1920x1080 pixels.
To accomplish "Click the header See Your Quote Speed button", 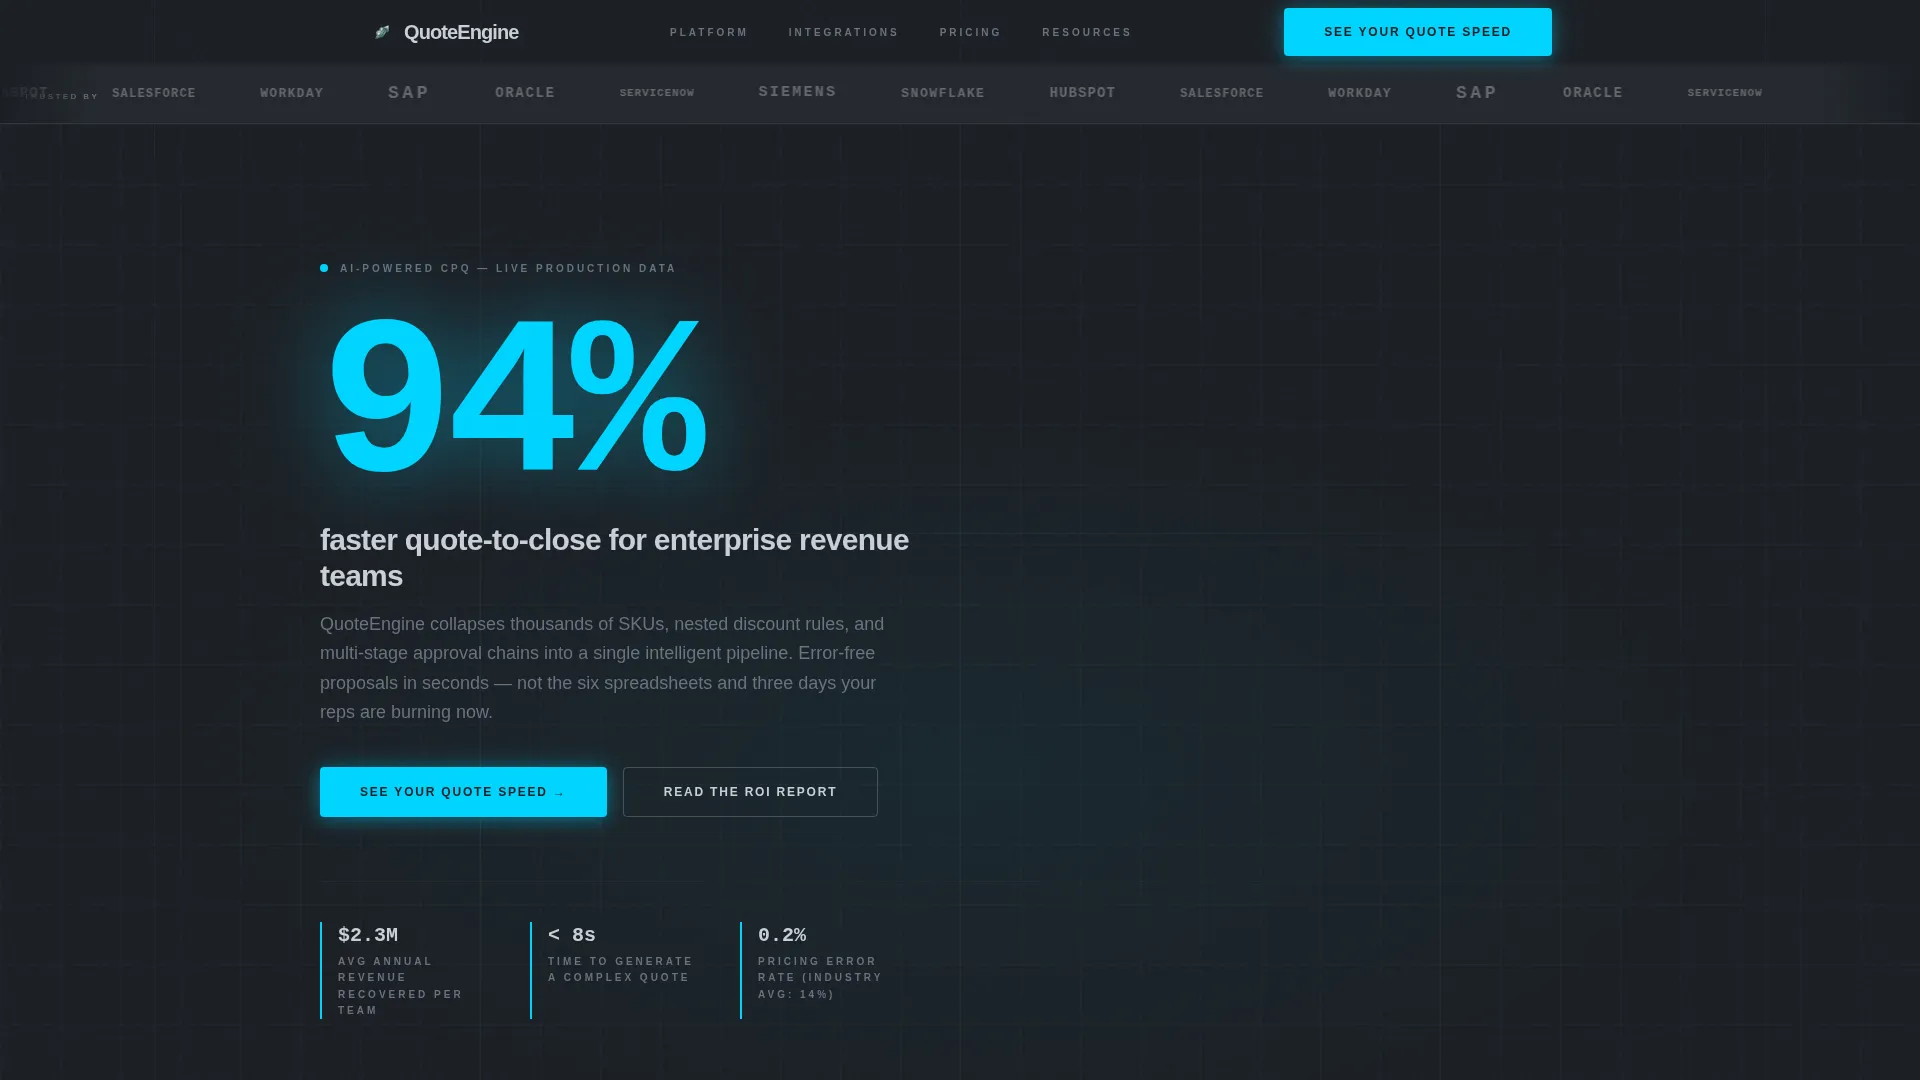I will tap(1417, 32).
